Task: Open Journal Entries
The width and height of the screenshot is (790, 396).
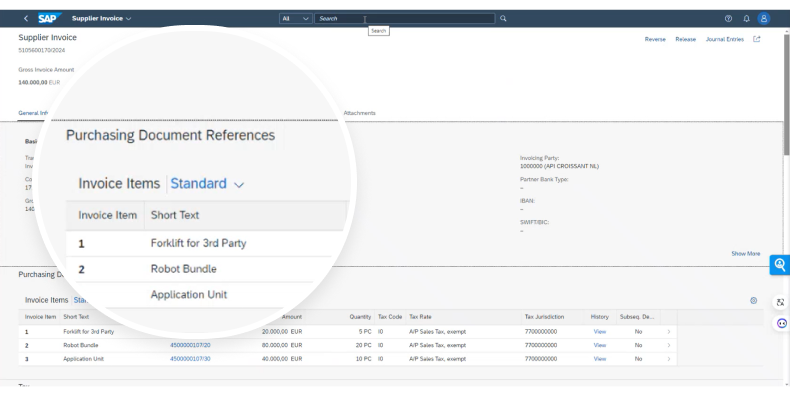Action: pos(725,39)
